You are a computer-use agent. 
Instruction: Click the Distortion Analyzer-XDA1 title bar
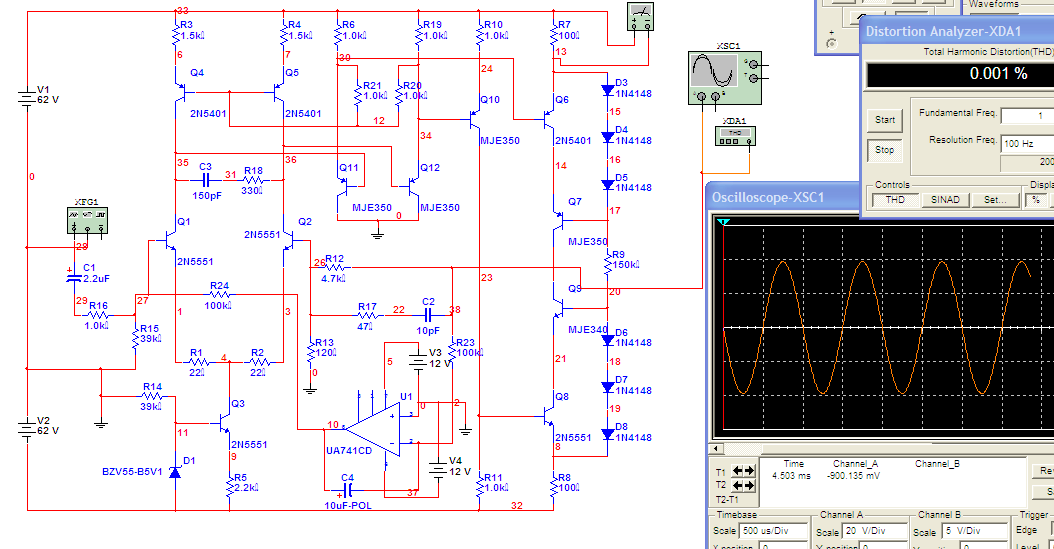[x=957, y=31]
